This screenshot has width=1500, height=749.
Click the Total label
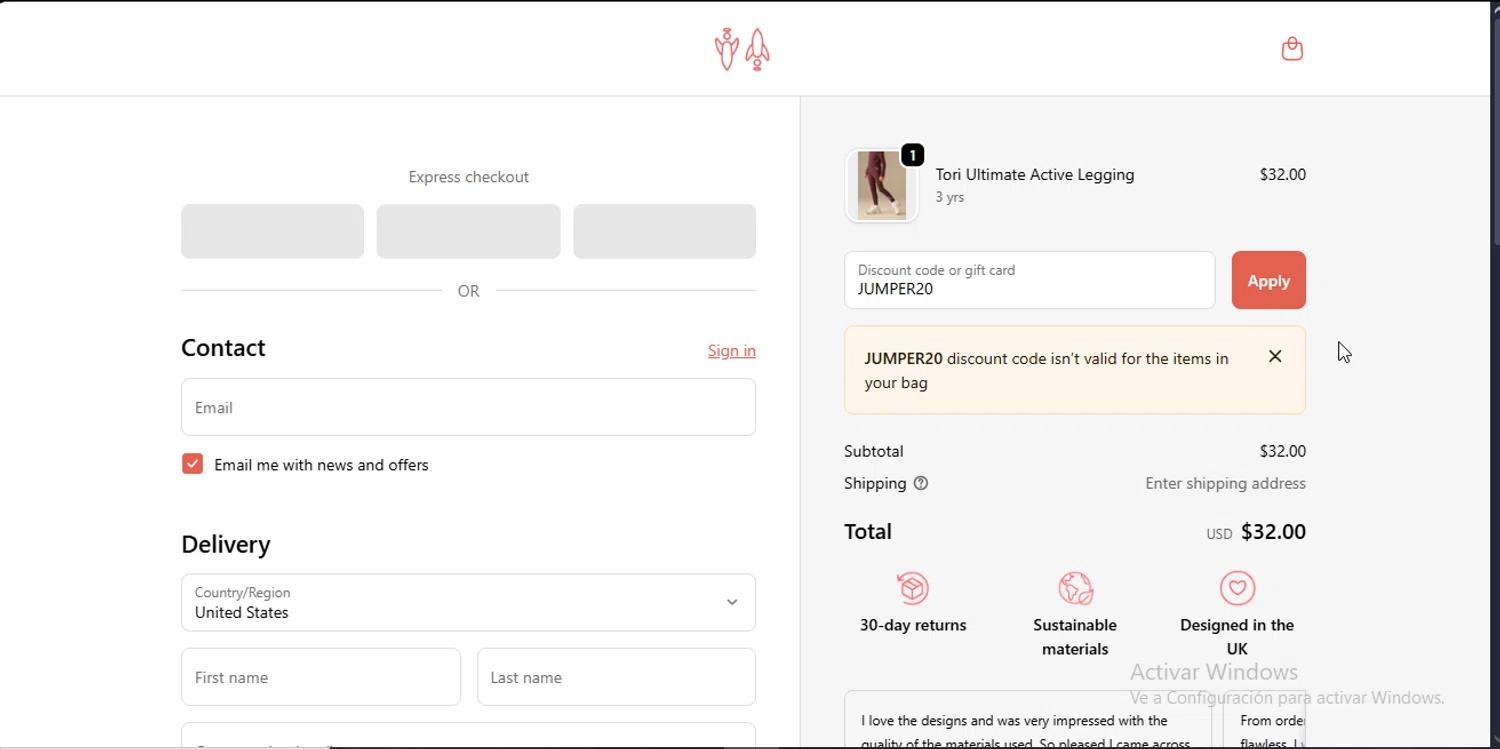(867, 532)
